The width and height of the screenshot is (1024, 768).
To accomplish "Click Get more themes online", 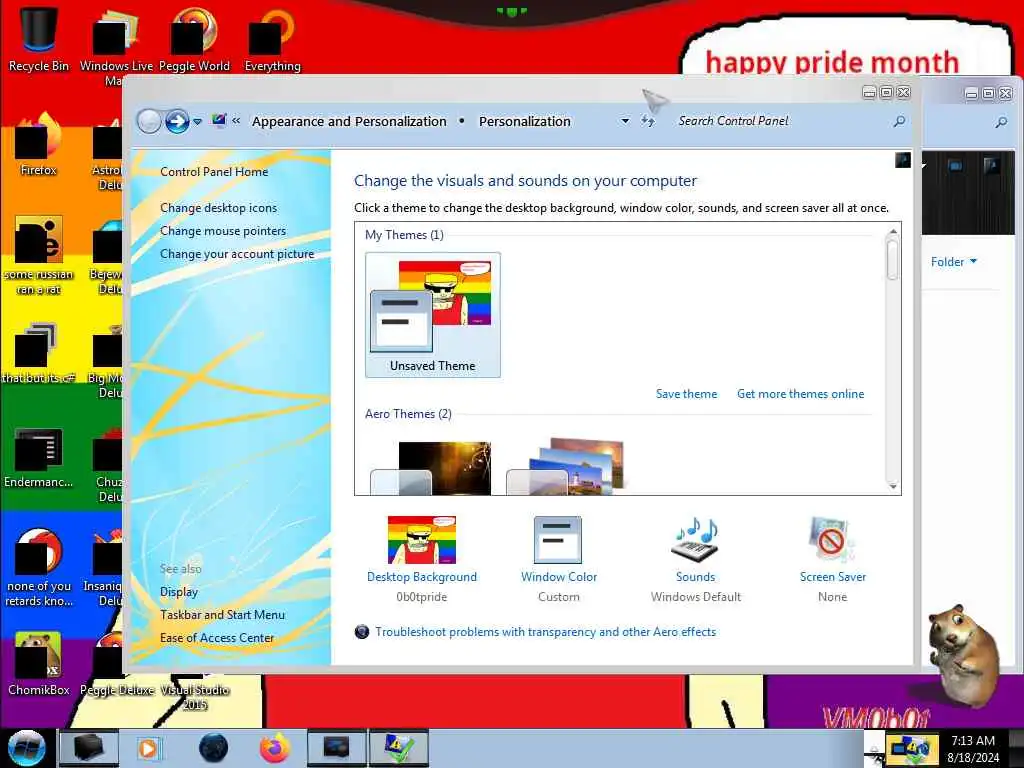I will coord(801,394).
